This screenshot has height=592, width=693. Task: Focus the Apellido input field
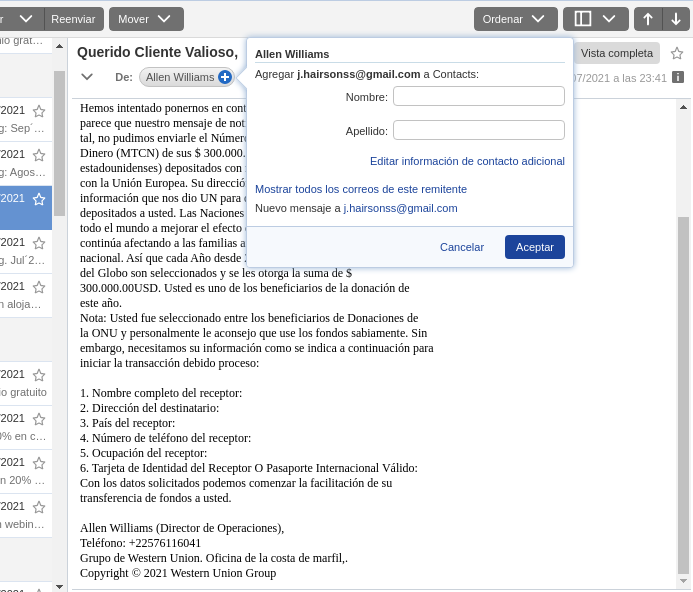[x=479, y=130]
